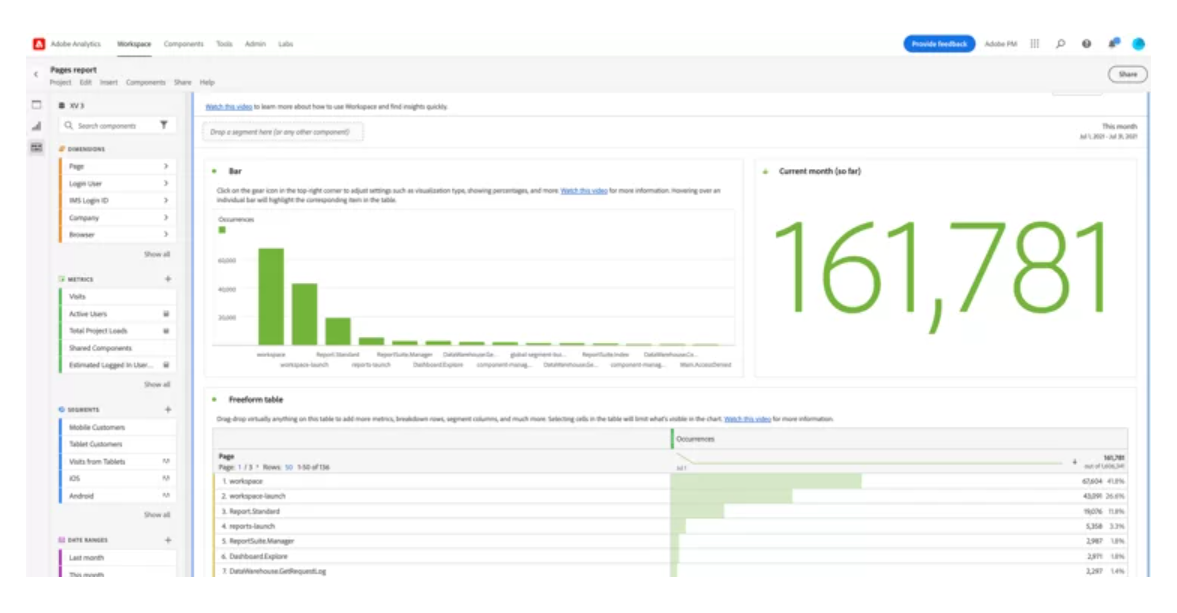This screenshot has width=1177, height=613.
Task: Expand the Browser dimension chevron
Action: (x=166, y=234)
